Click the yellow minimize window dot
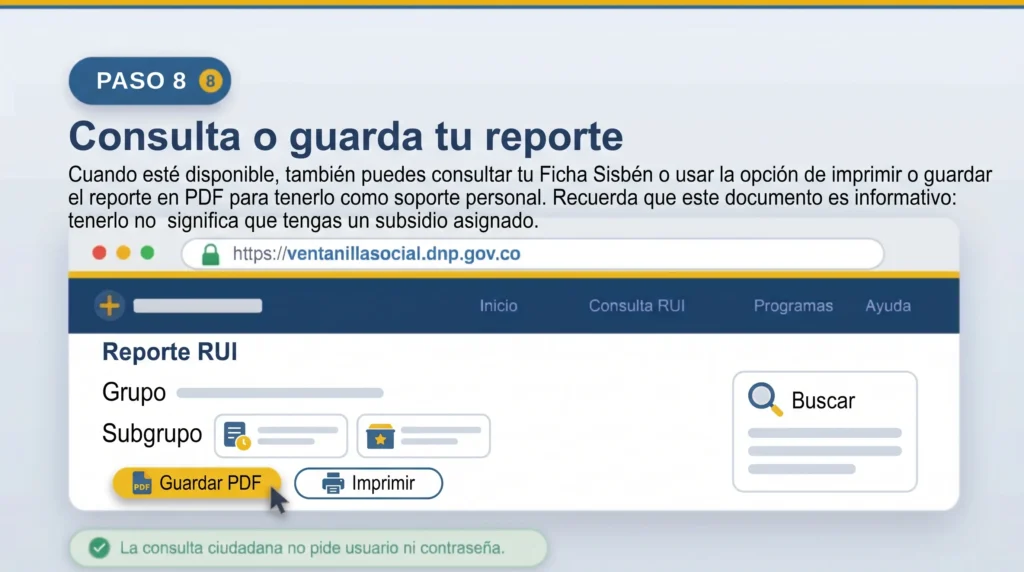The height and width of the screenshot is (572, 1024). [x=123, y=253]
